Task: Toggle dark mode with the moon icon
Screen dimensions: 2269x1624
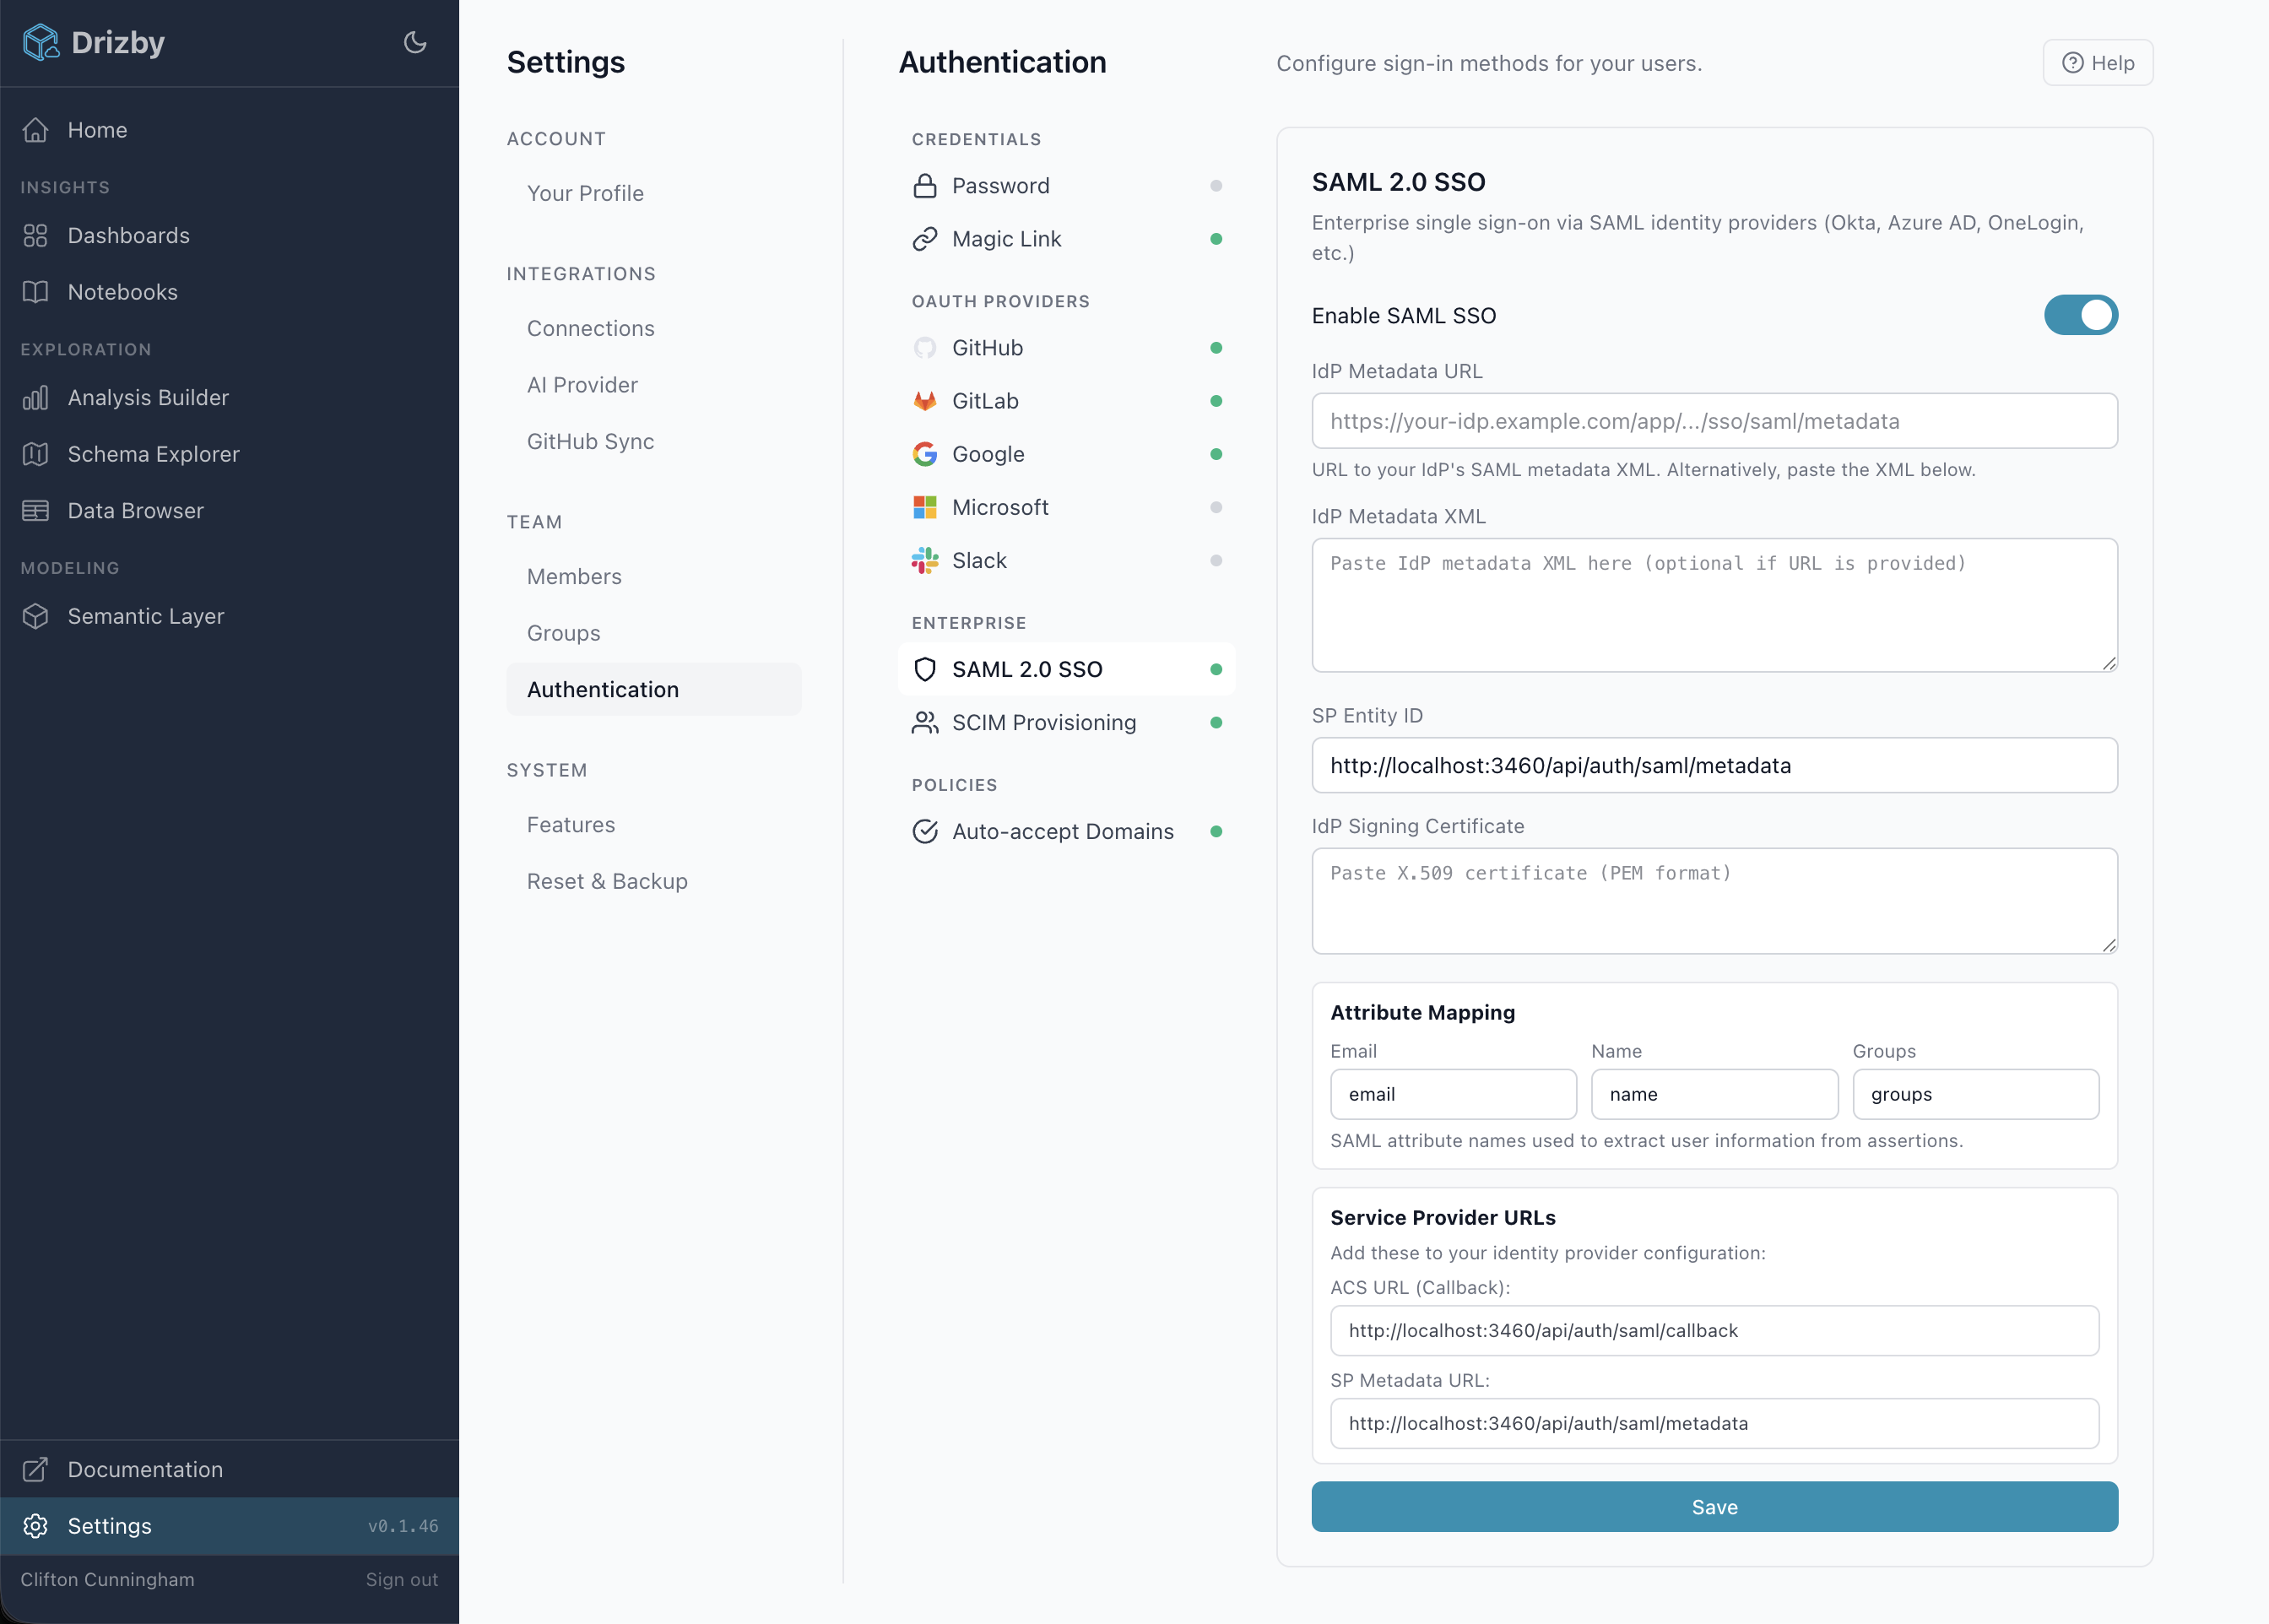Action: [415, 42]
